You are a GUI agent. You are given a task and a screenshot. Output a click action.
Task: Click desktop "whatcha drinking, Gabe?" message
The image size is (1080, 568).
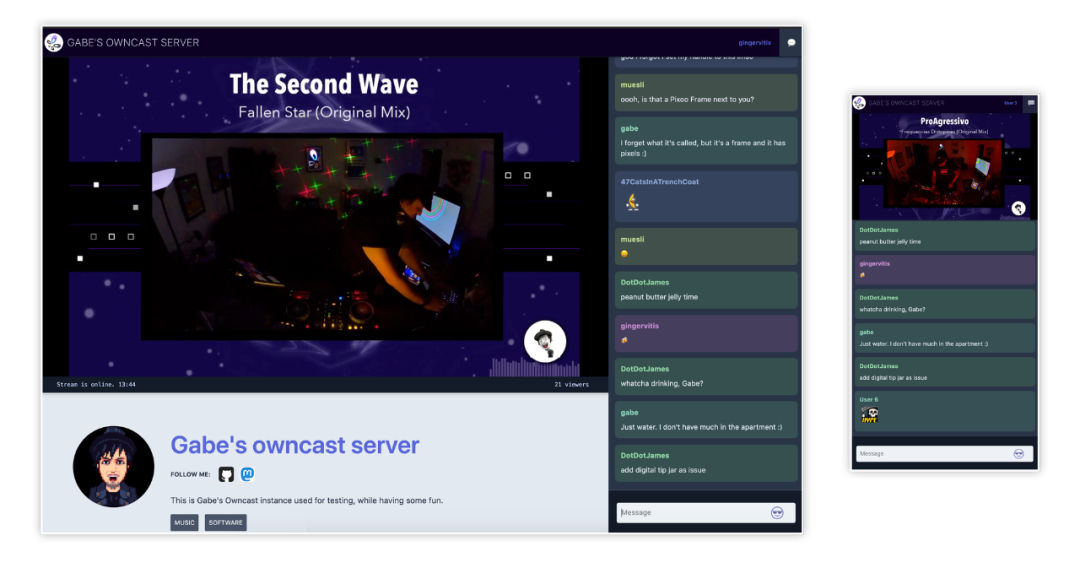tap(706, 377)
